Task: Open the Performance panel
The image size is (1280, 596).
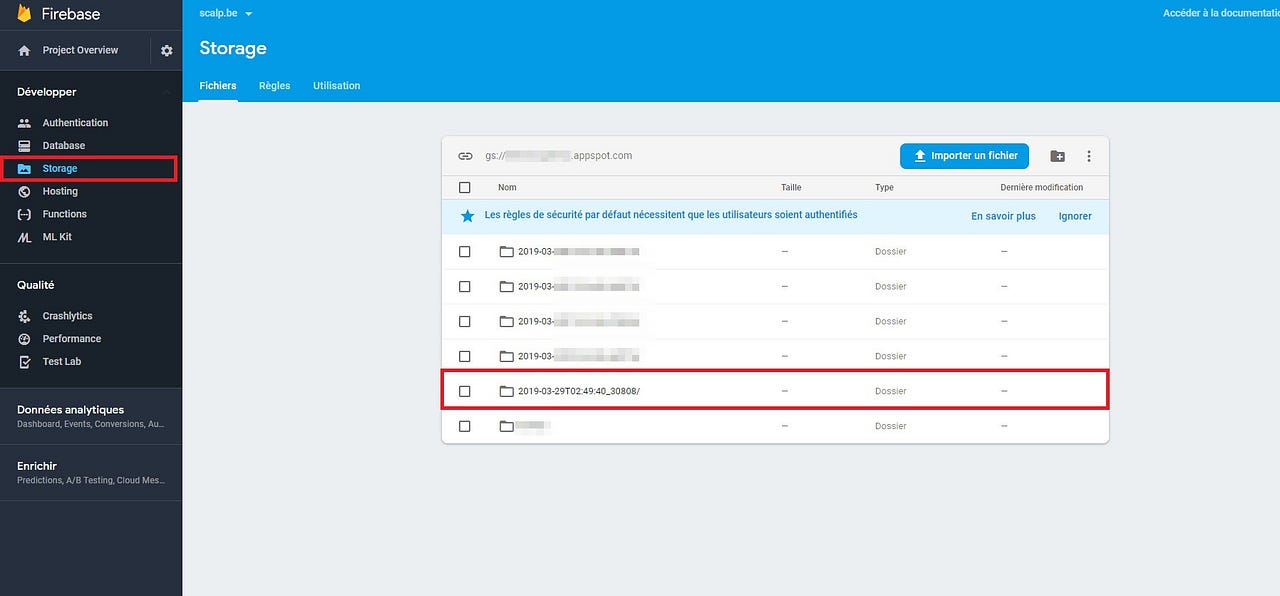Action: click(70, 339)
